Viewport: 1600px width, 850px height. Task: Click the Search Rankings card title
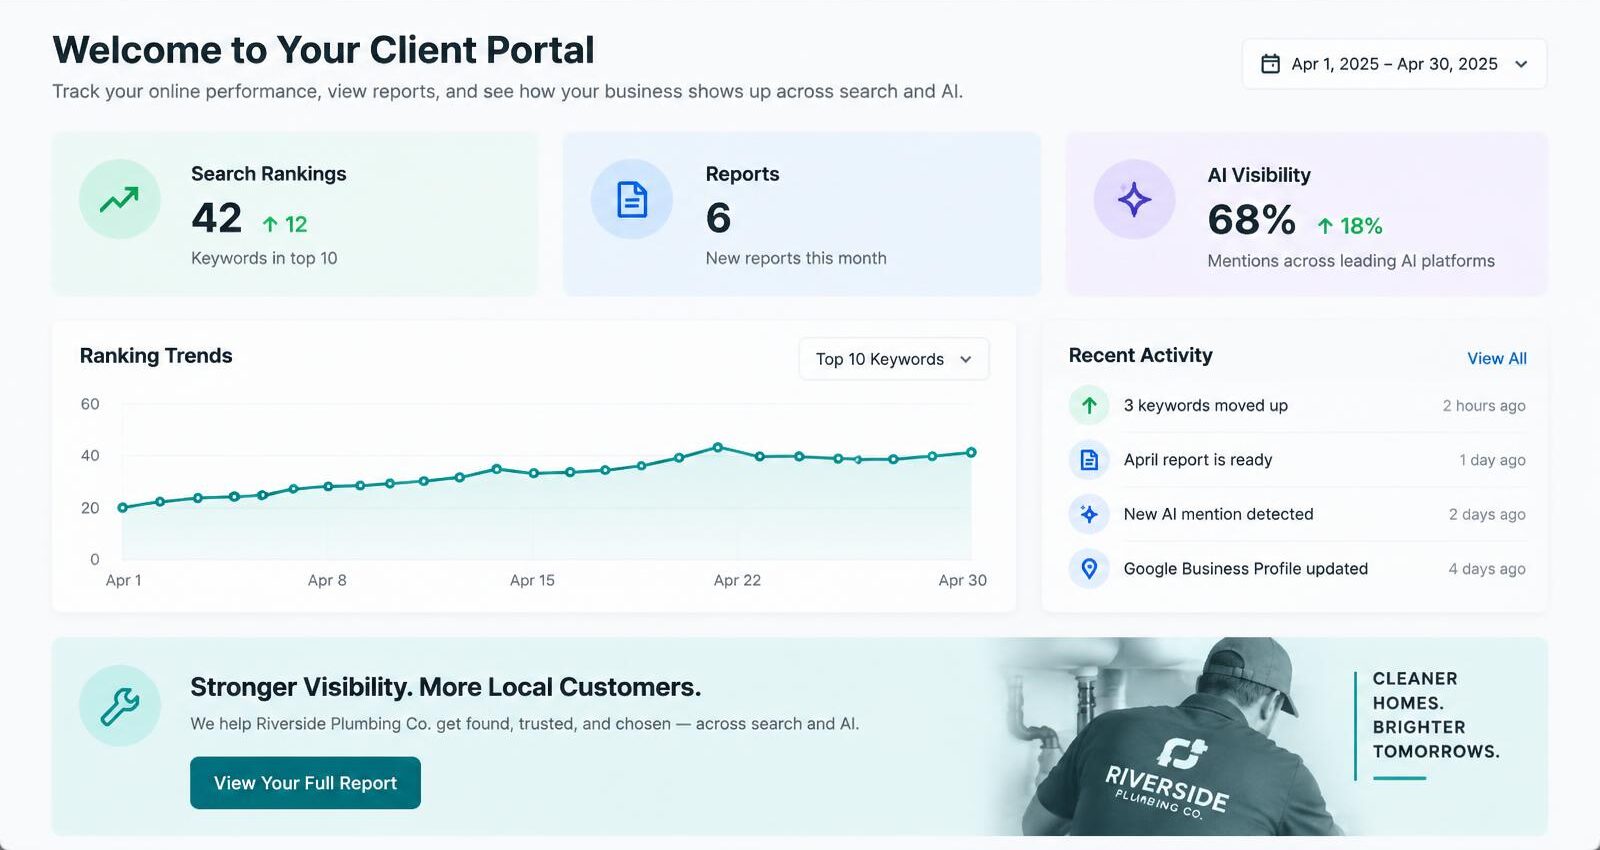[269, 174]
